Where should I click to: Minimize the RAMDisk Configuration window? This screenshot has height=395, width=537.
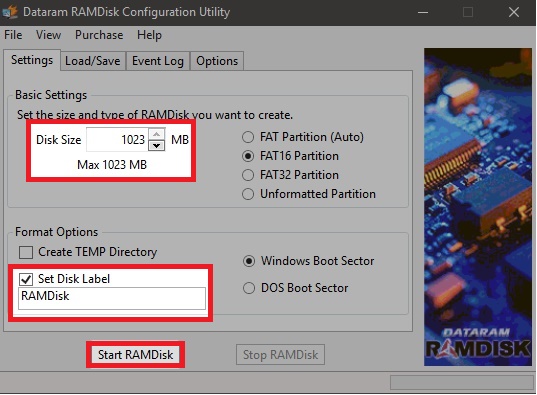coord(423,12)
